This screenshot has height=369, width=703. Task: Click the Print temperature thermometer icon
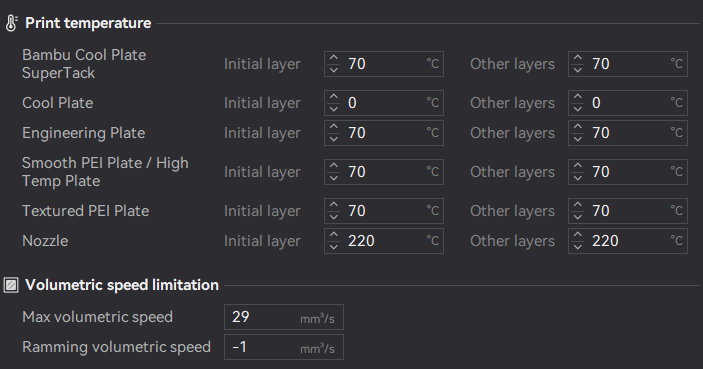[x=11, y=23]
